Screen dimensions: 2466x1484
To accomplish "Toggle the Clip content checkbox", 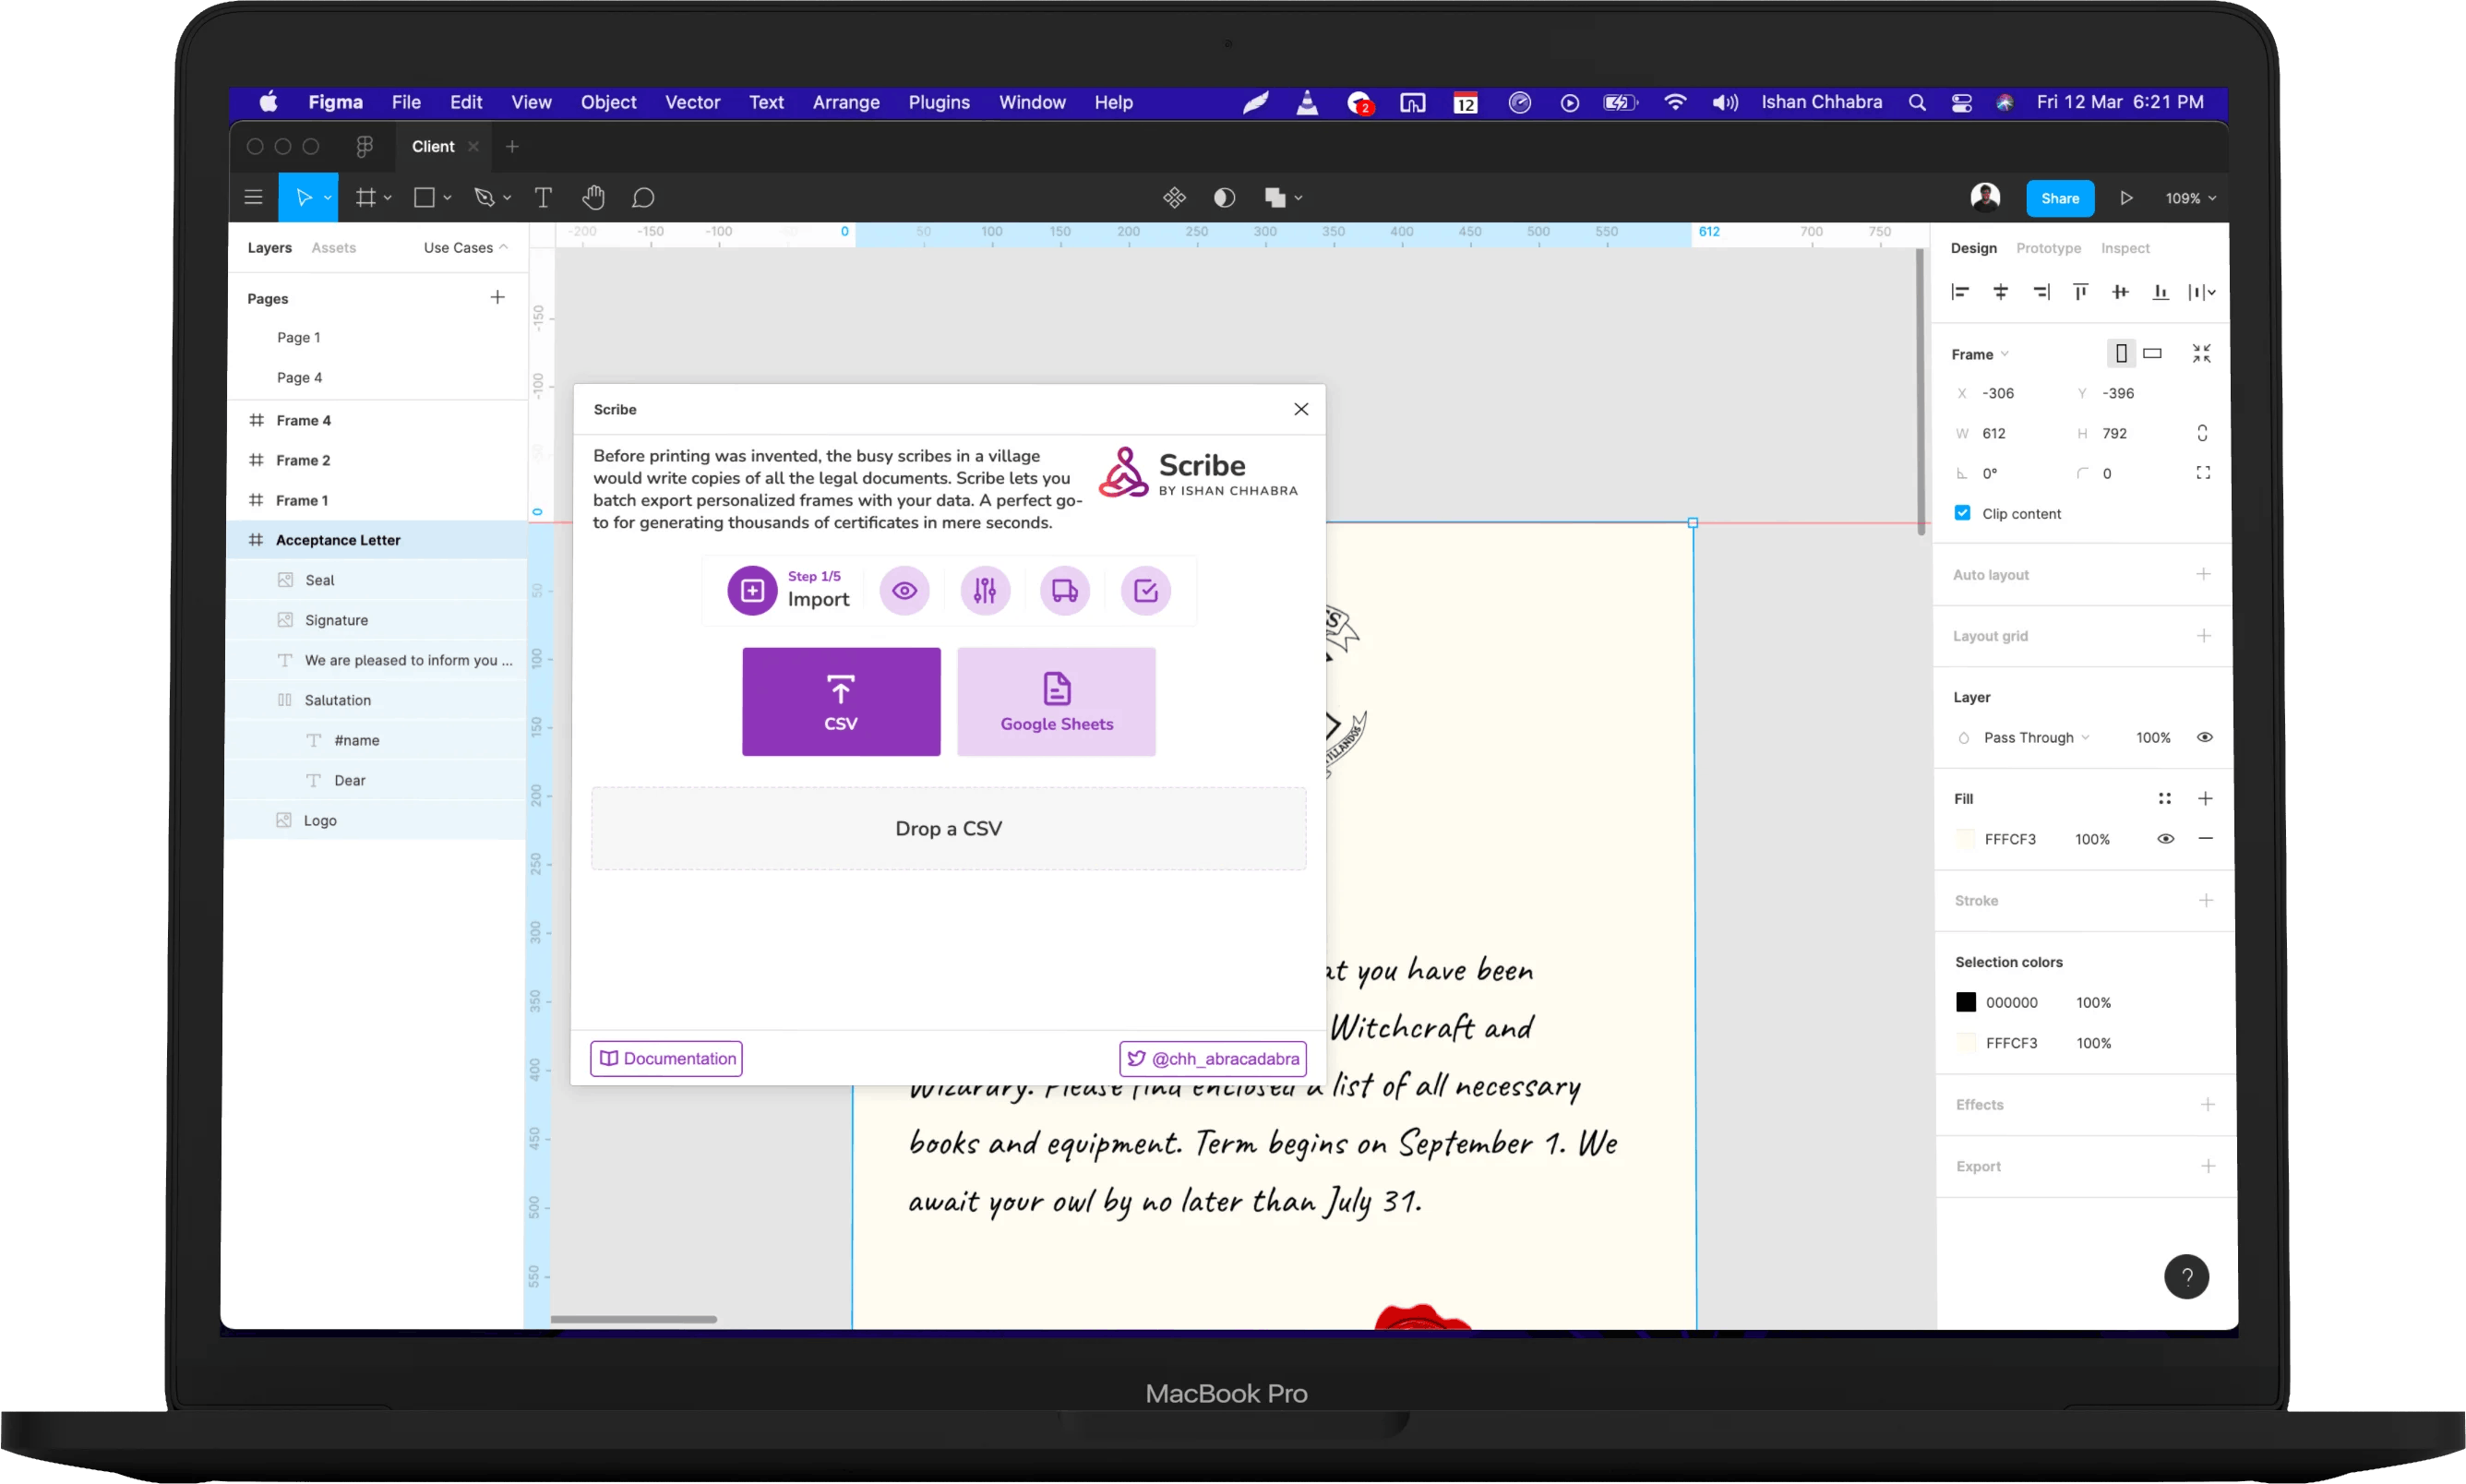I will pos(1962,513).
